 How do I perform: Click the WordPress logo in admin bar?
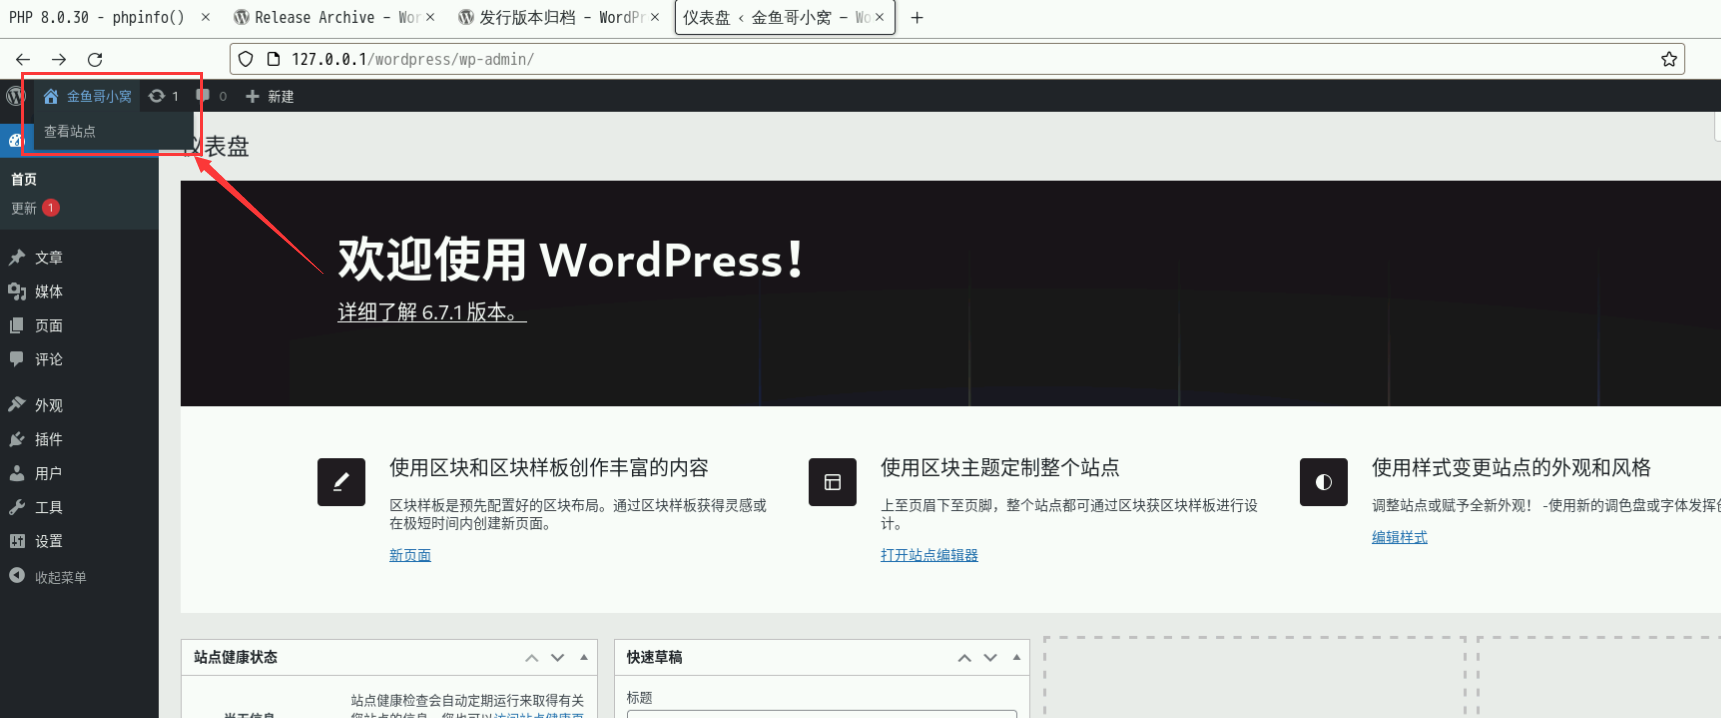[15, 96]
